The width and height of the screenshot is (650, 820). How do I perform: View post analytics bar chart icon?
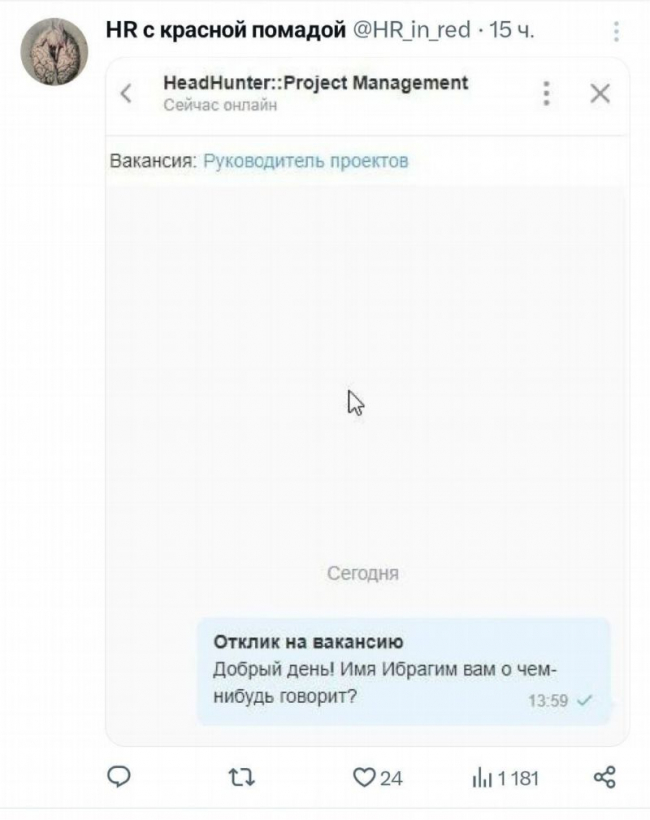point(482,778)
